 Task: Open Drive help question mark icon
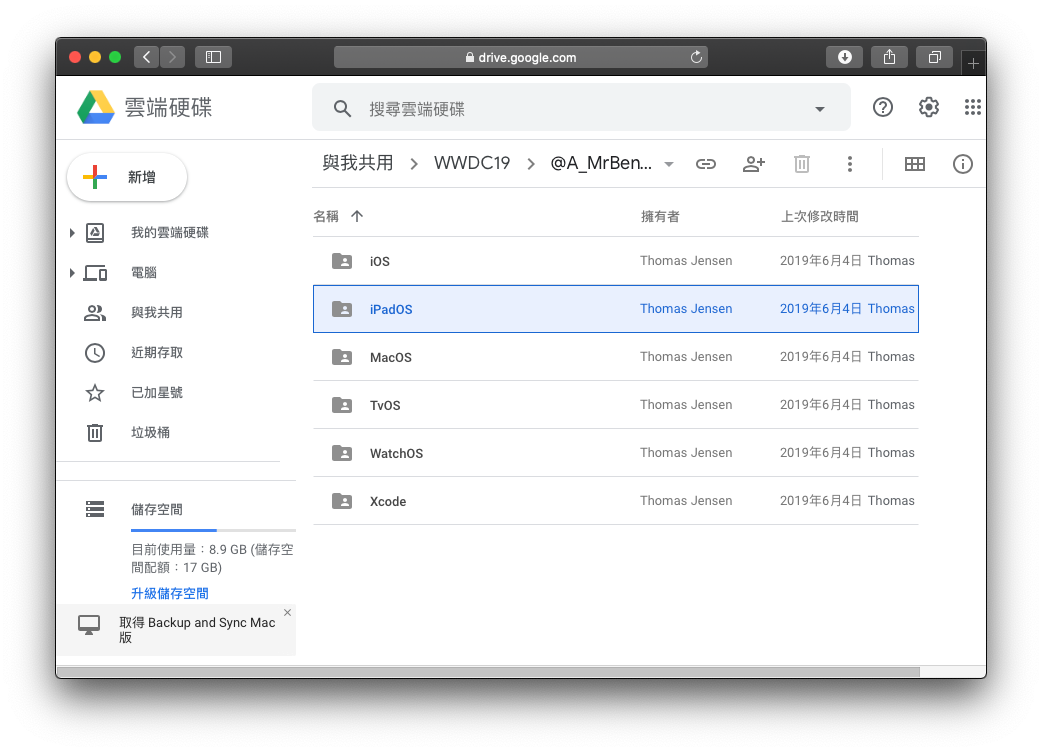coord(883,107)
